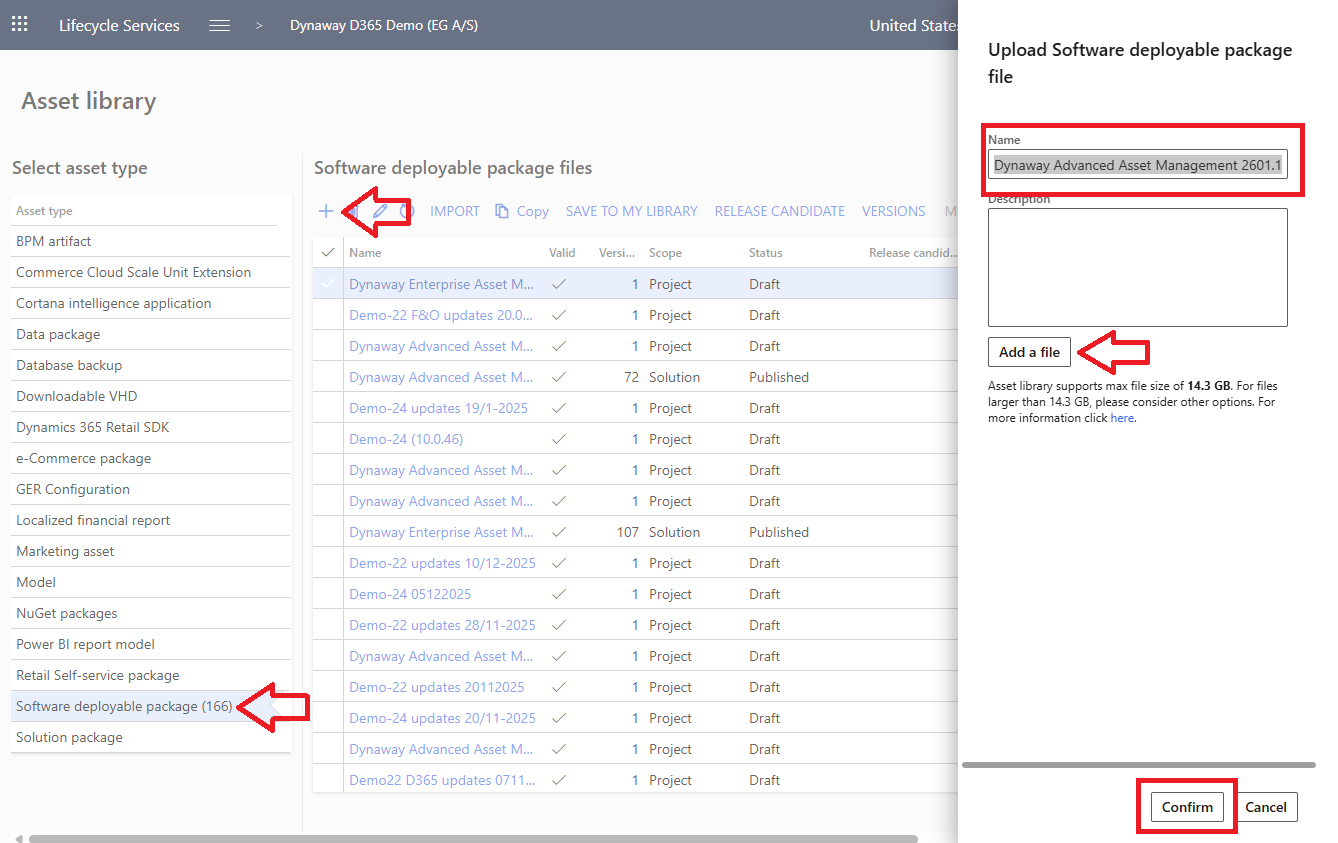The height and width of the screenshot is (843, 1338).
Task: Click into the Description text area
Action: coord(1137,267)
